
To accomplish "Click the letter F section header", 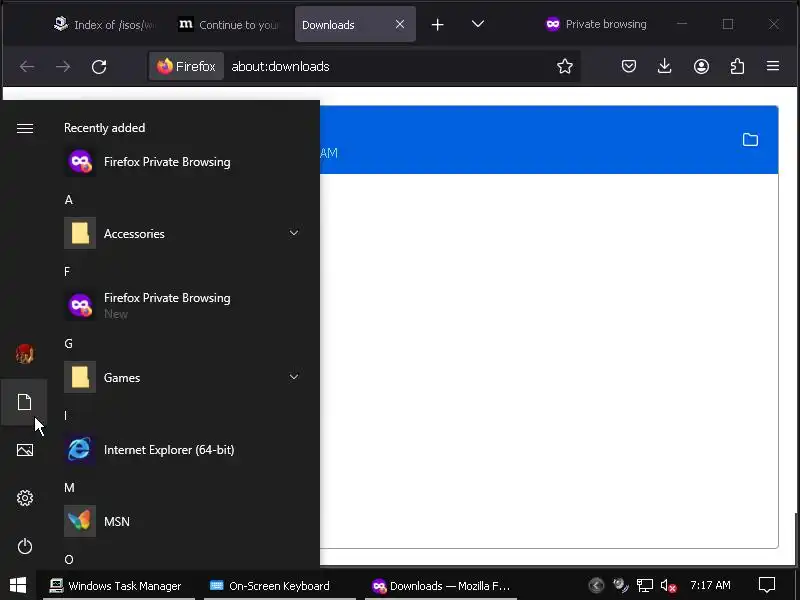I will (67, 271).
